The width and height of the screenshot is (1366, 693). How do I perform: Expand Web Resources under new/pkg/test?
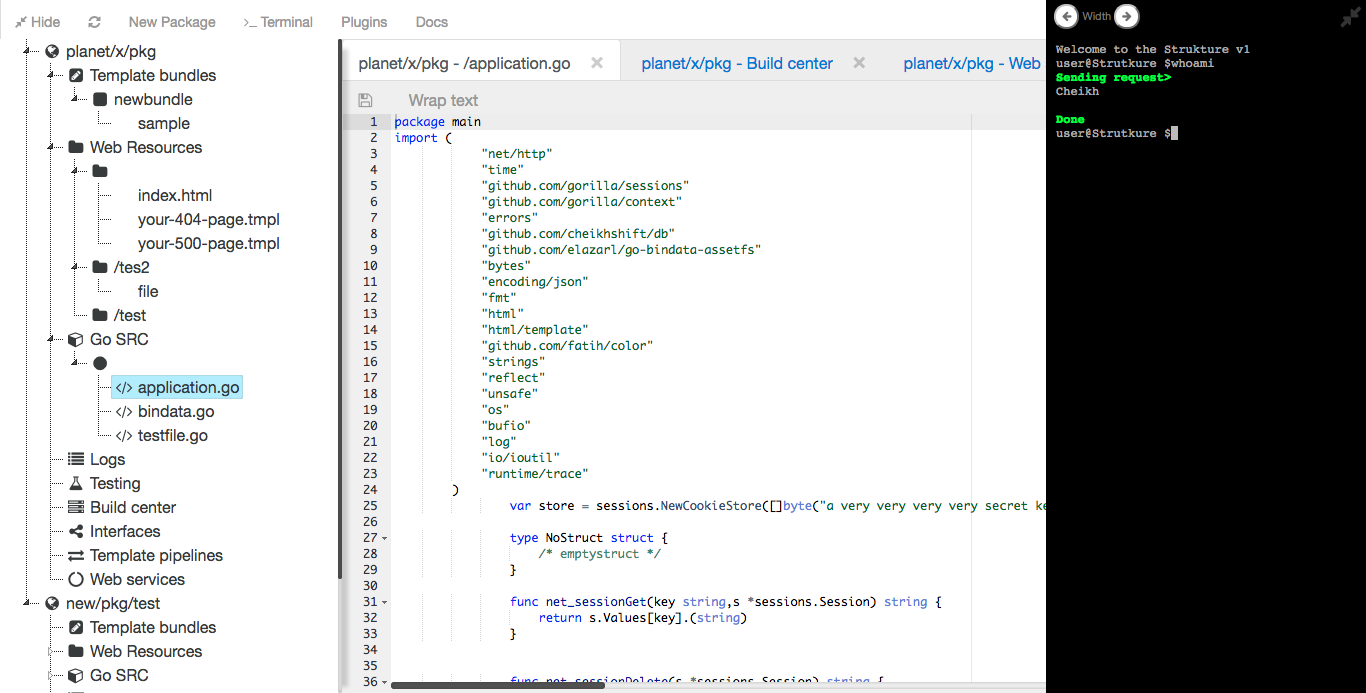50,652
